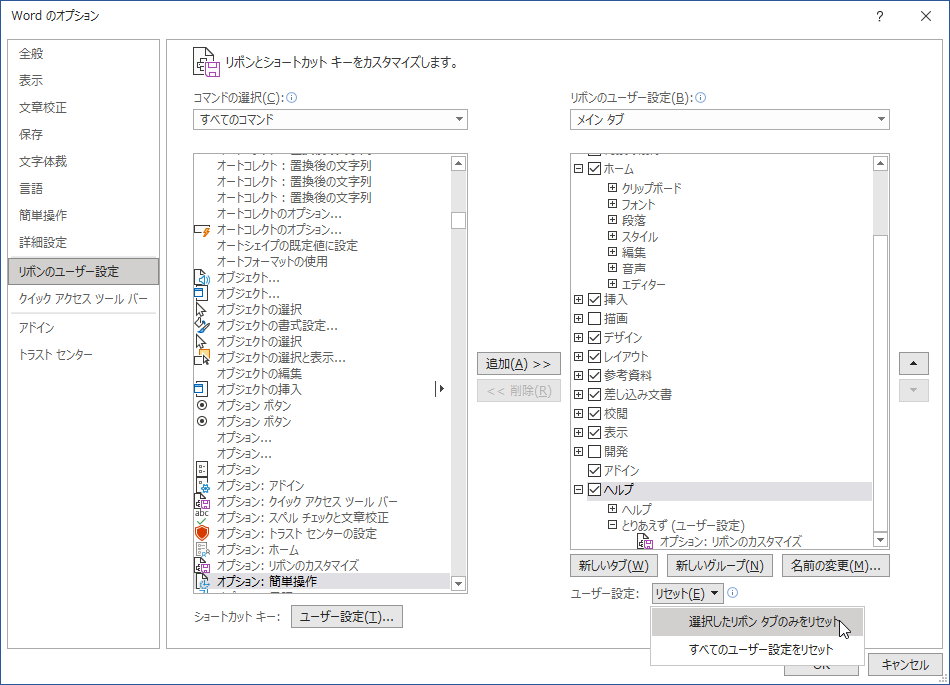Image resolution: width=950 pixels, height=685 pixels.
Task: Open the リセット dropdown button
Action: [688, 594]
